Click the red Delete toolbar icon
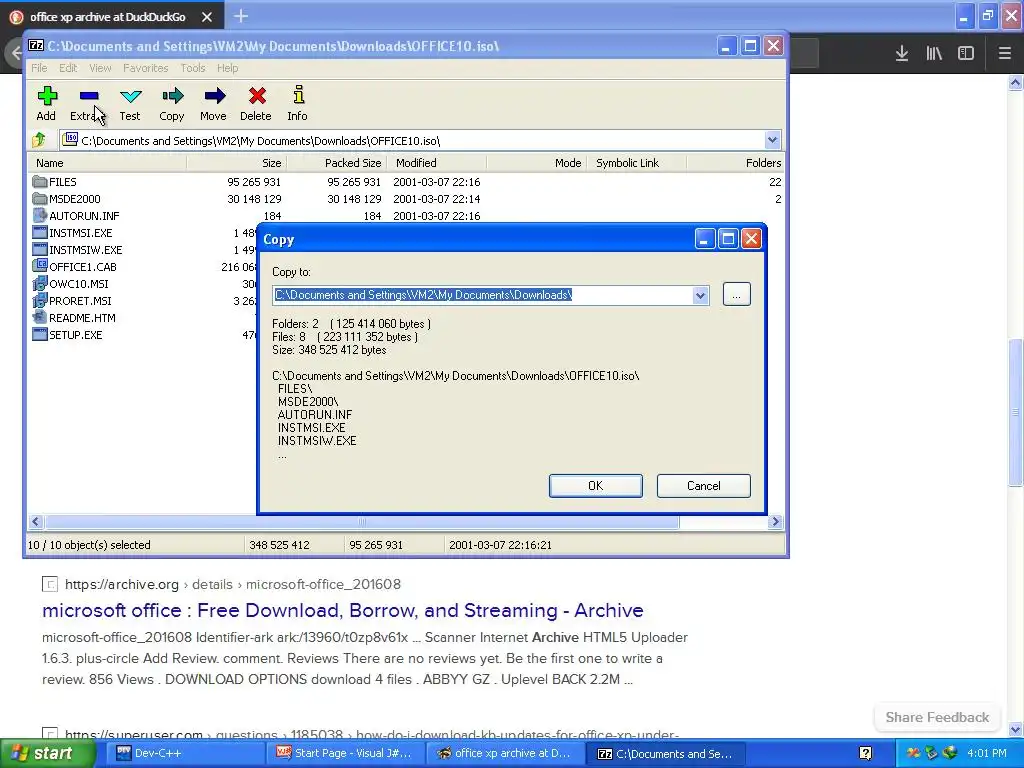Viewport: 1024px width, 768px height. click(x=256, y=97)
